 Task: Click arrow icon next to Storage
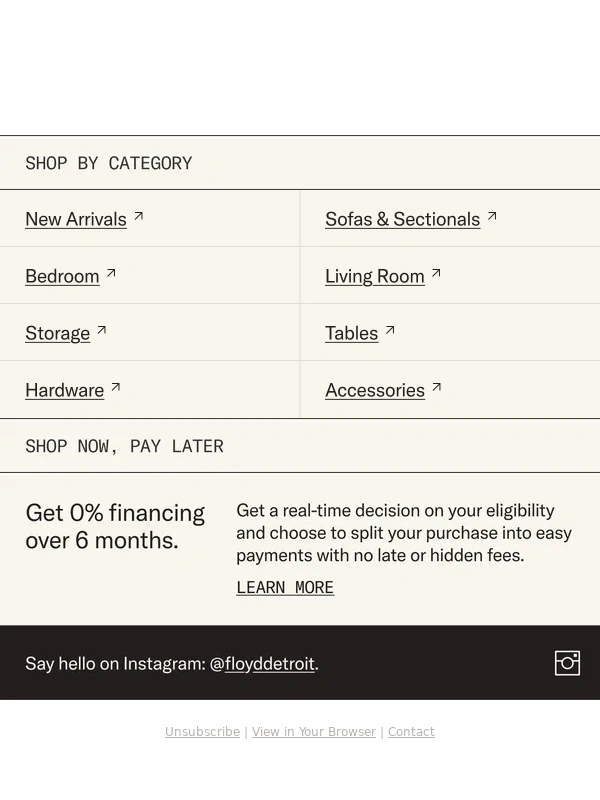[102, 330]
